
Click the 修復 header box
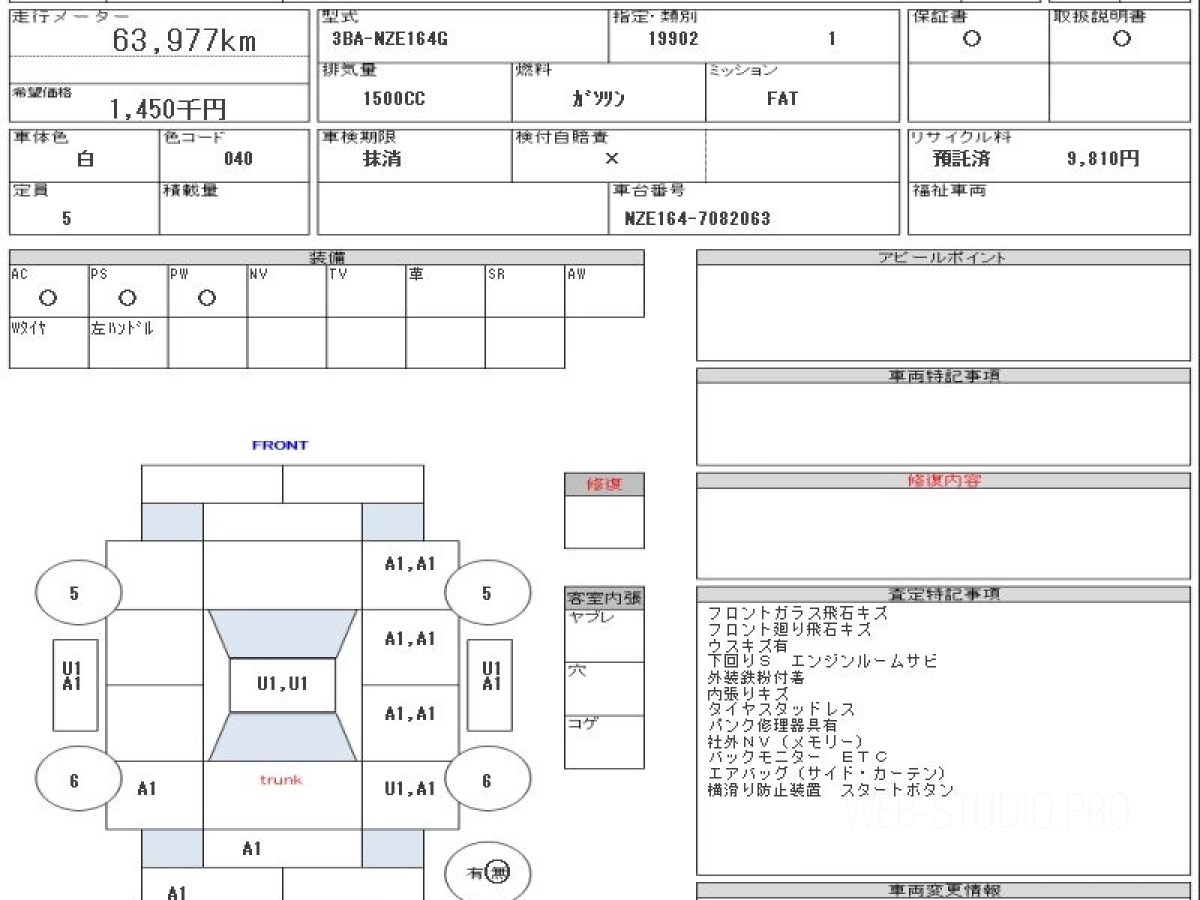point(604,484)
